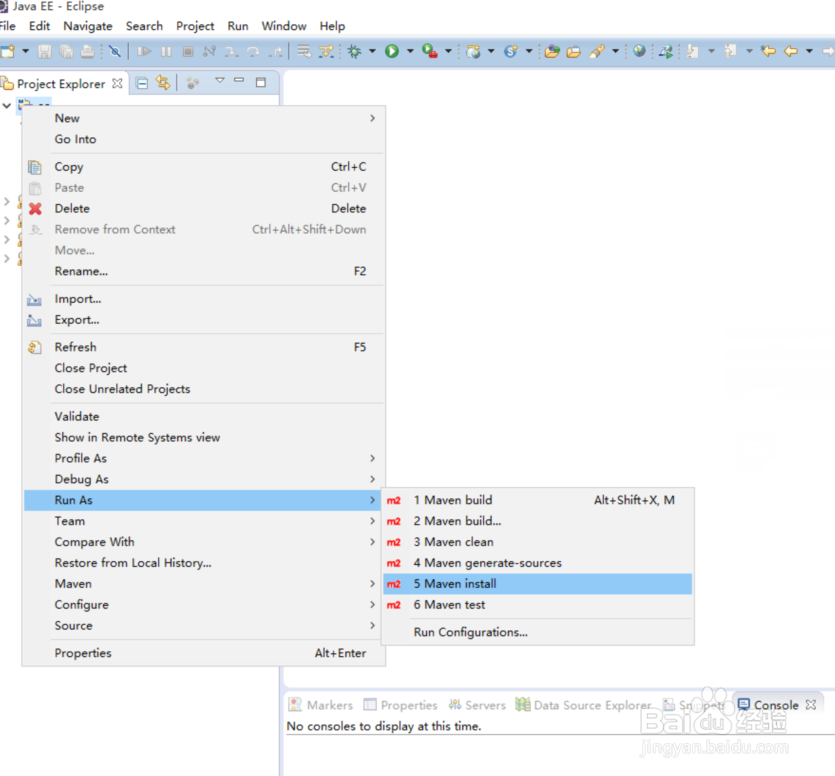Screen dimensions: 835x776
Task: Maximize the Project Explorer panel
Action: [261, 83]
